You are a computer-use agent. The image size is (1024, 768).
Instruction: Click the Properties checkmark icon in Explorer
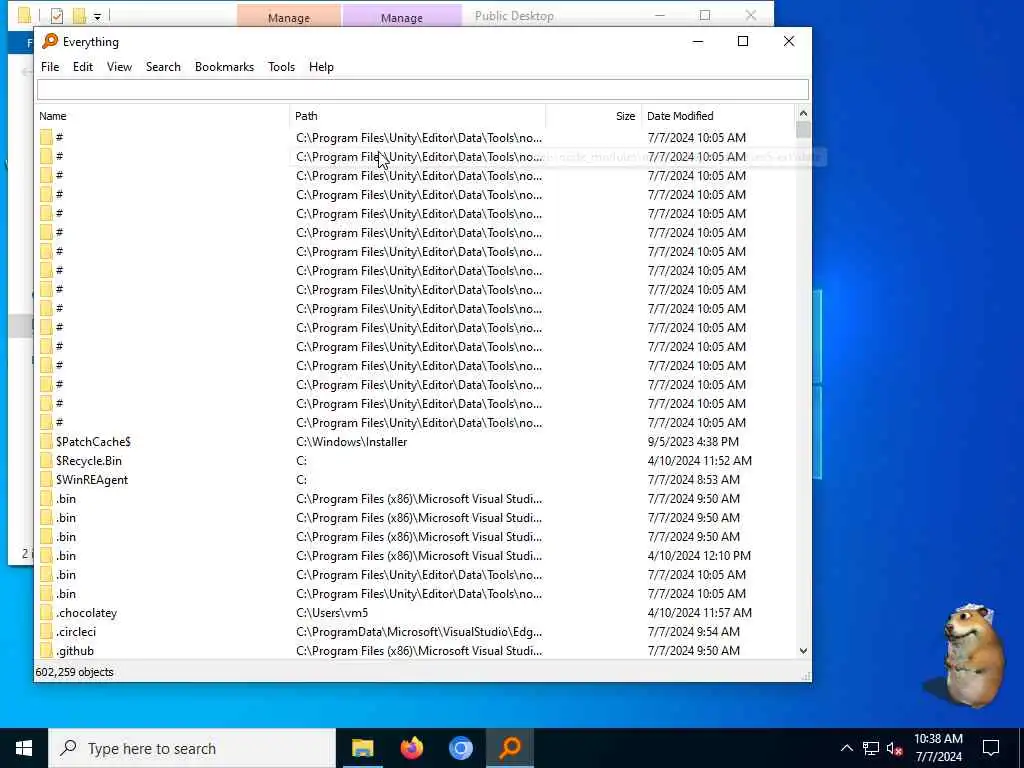pos(57,16)
